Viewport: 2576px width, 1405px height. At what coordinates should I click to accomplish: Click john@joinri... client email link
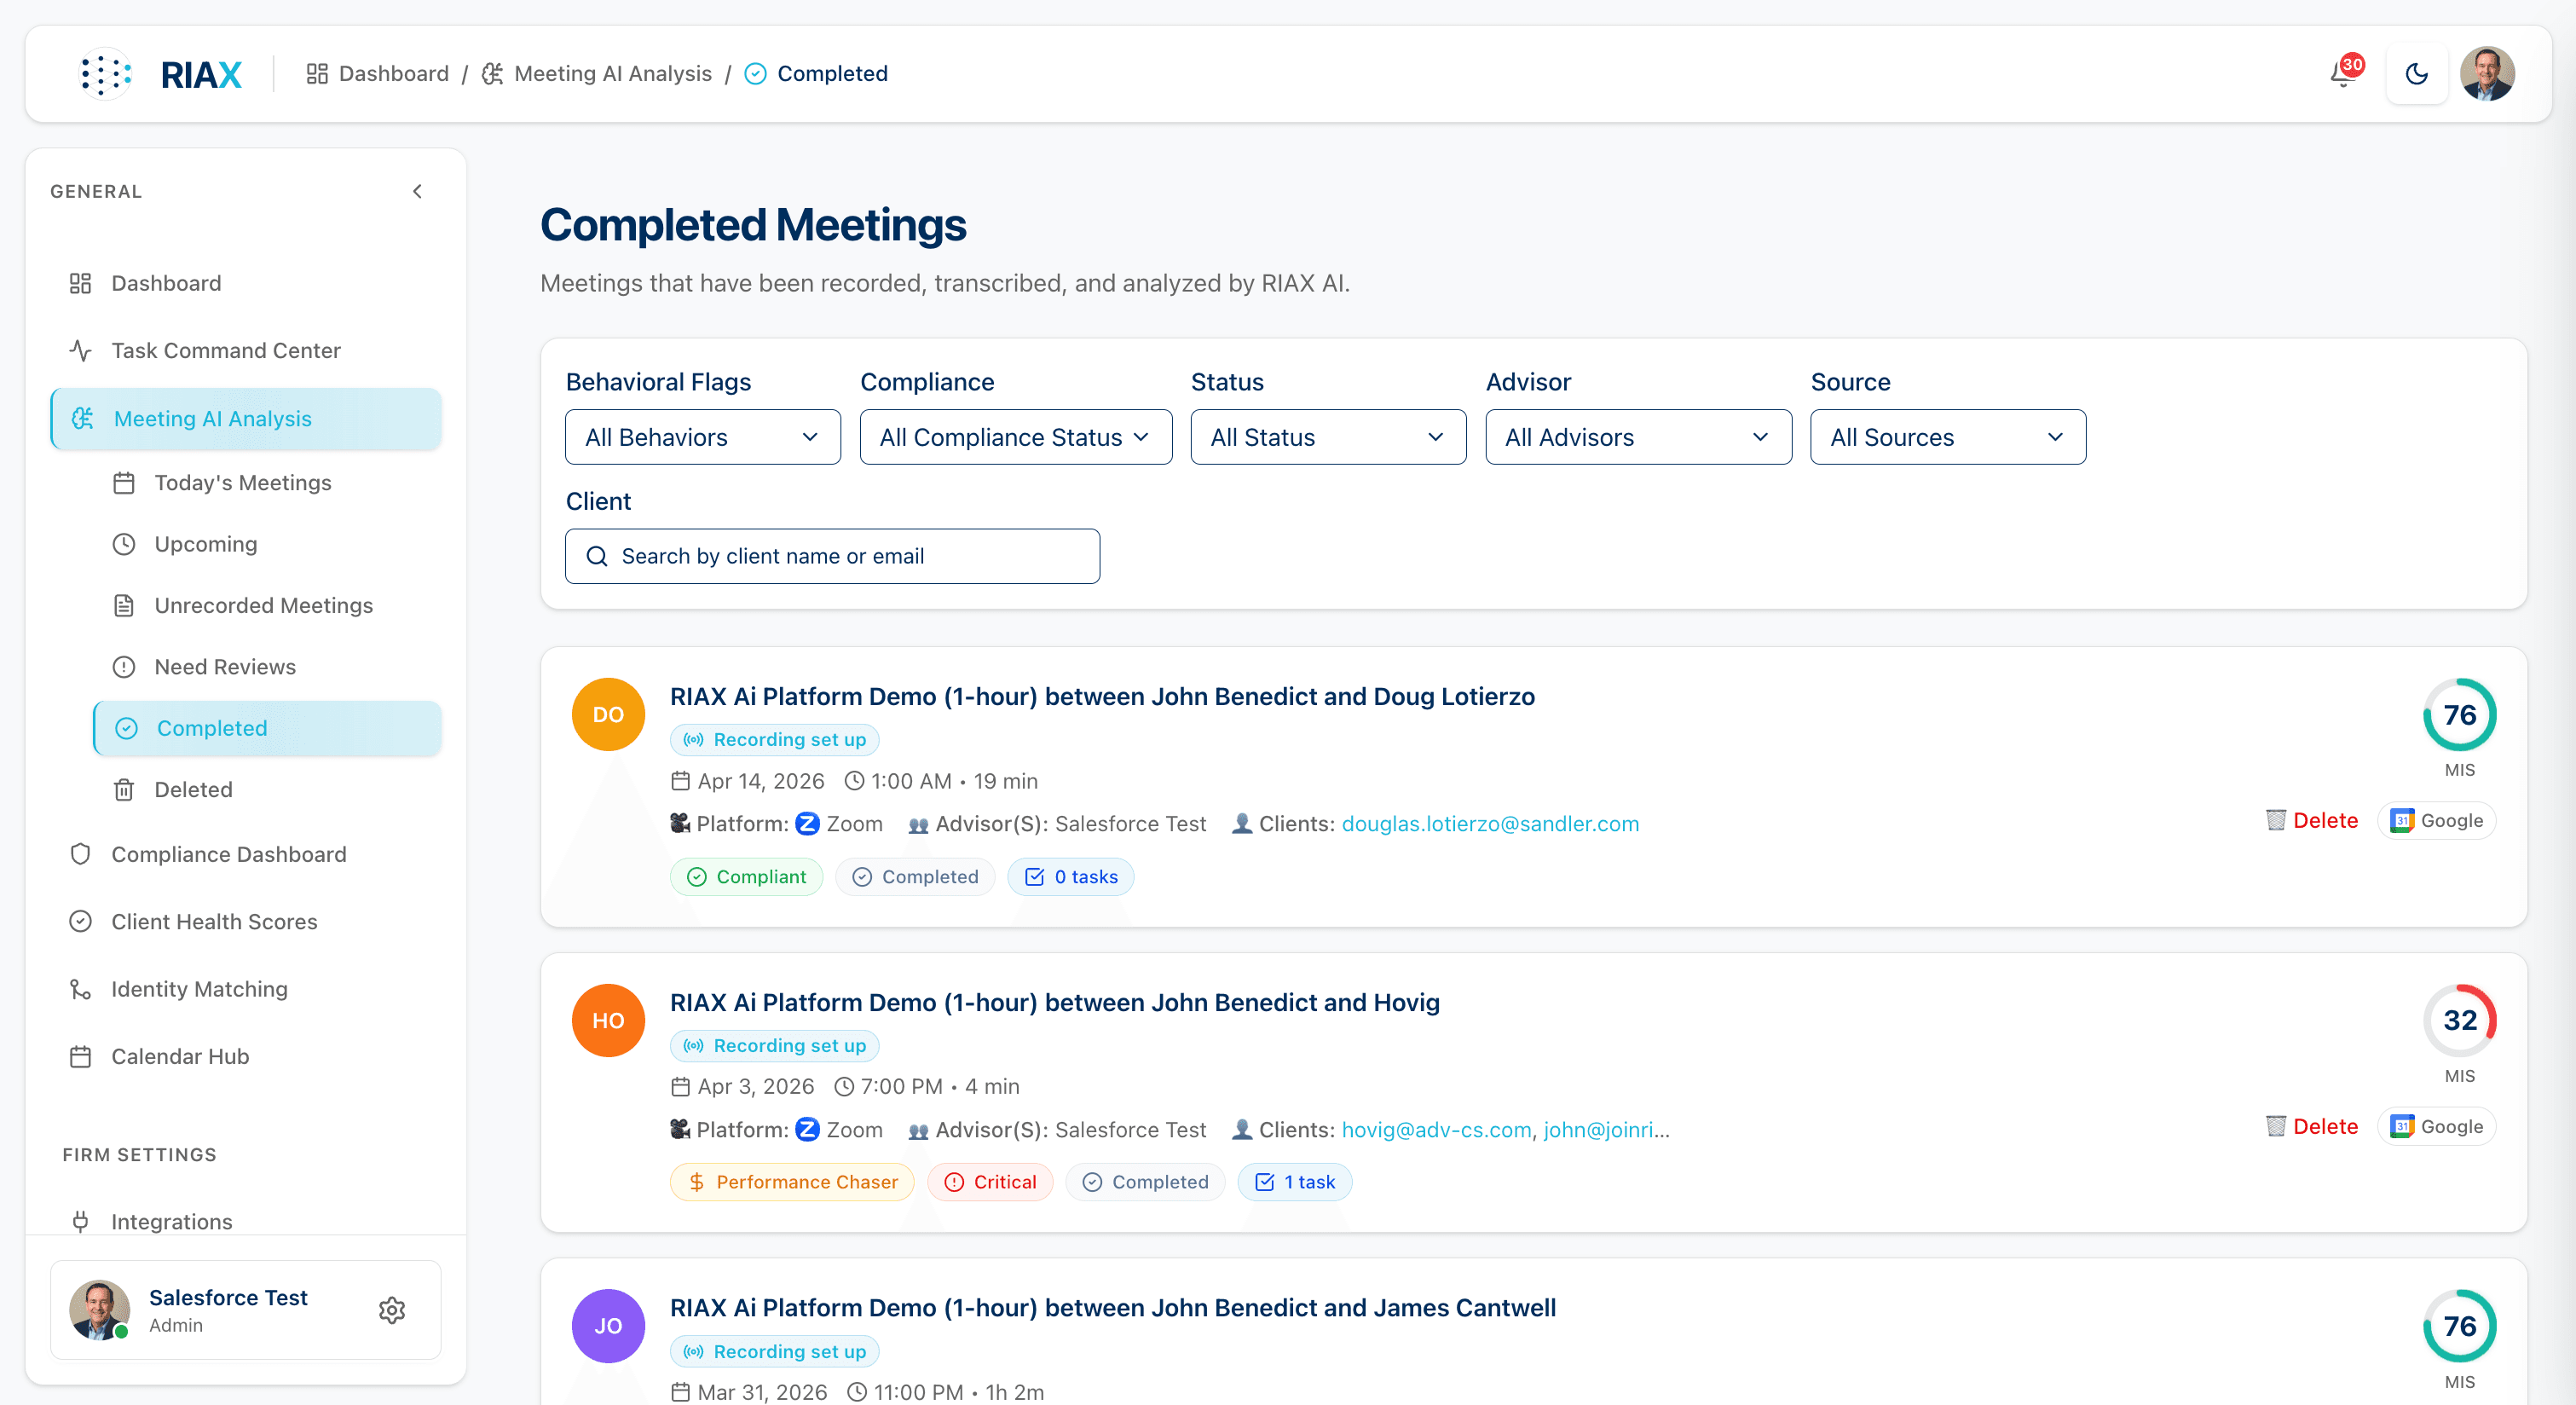pyautogui.click(x=1606, y=1130)
